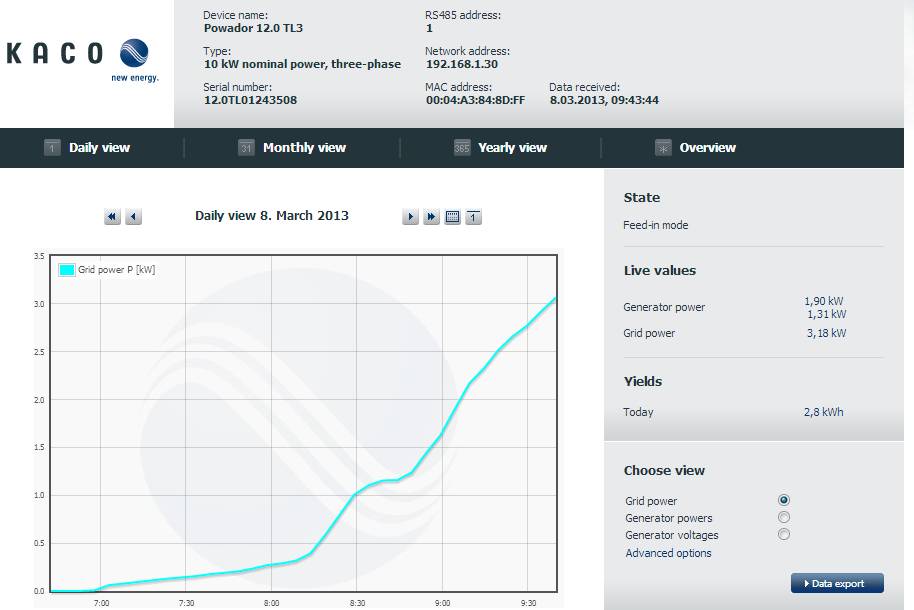914x610 pixels.
Task: Click the today icon beside the calendar
Action: 473,217
